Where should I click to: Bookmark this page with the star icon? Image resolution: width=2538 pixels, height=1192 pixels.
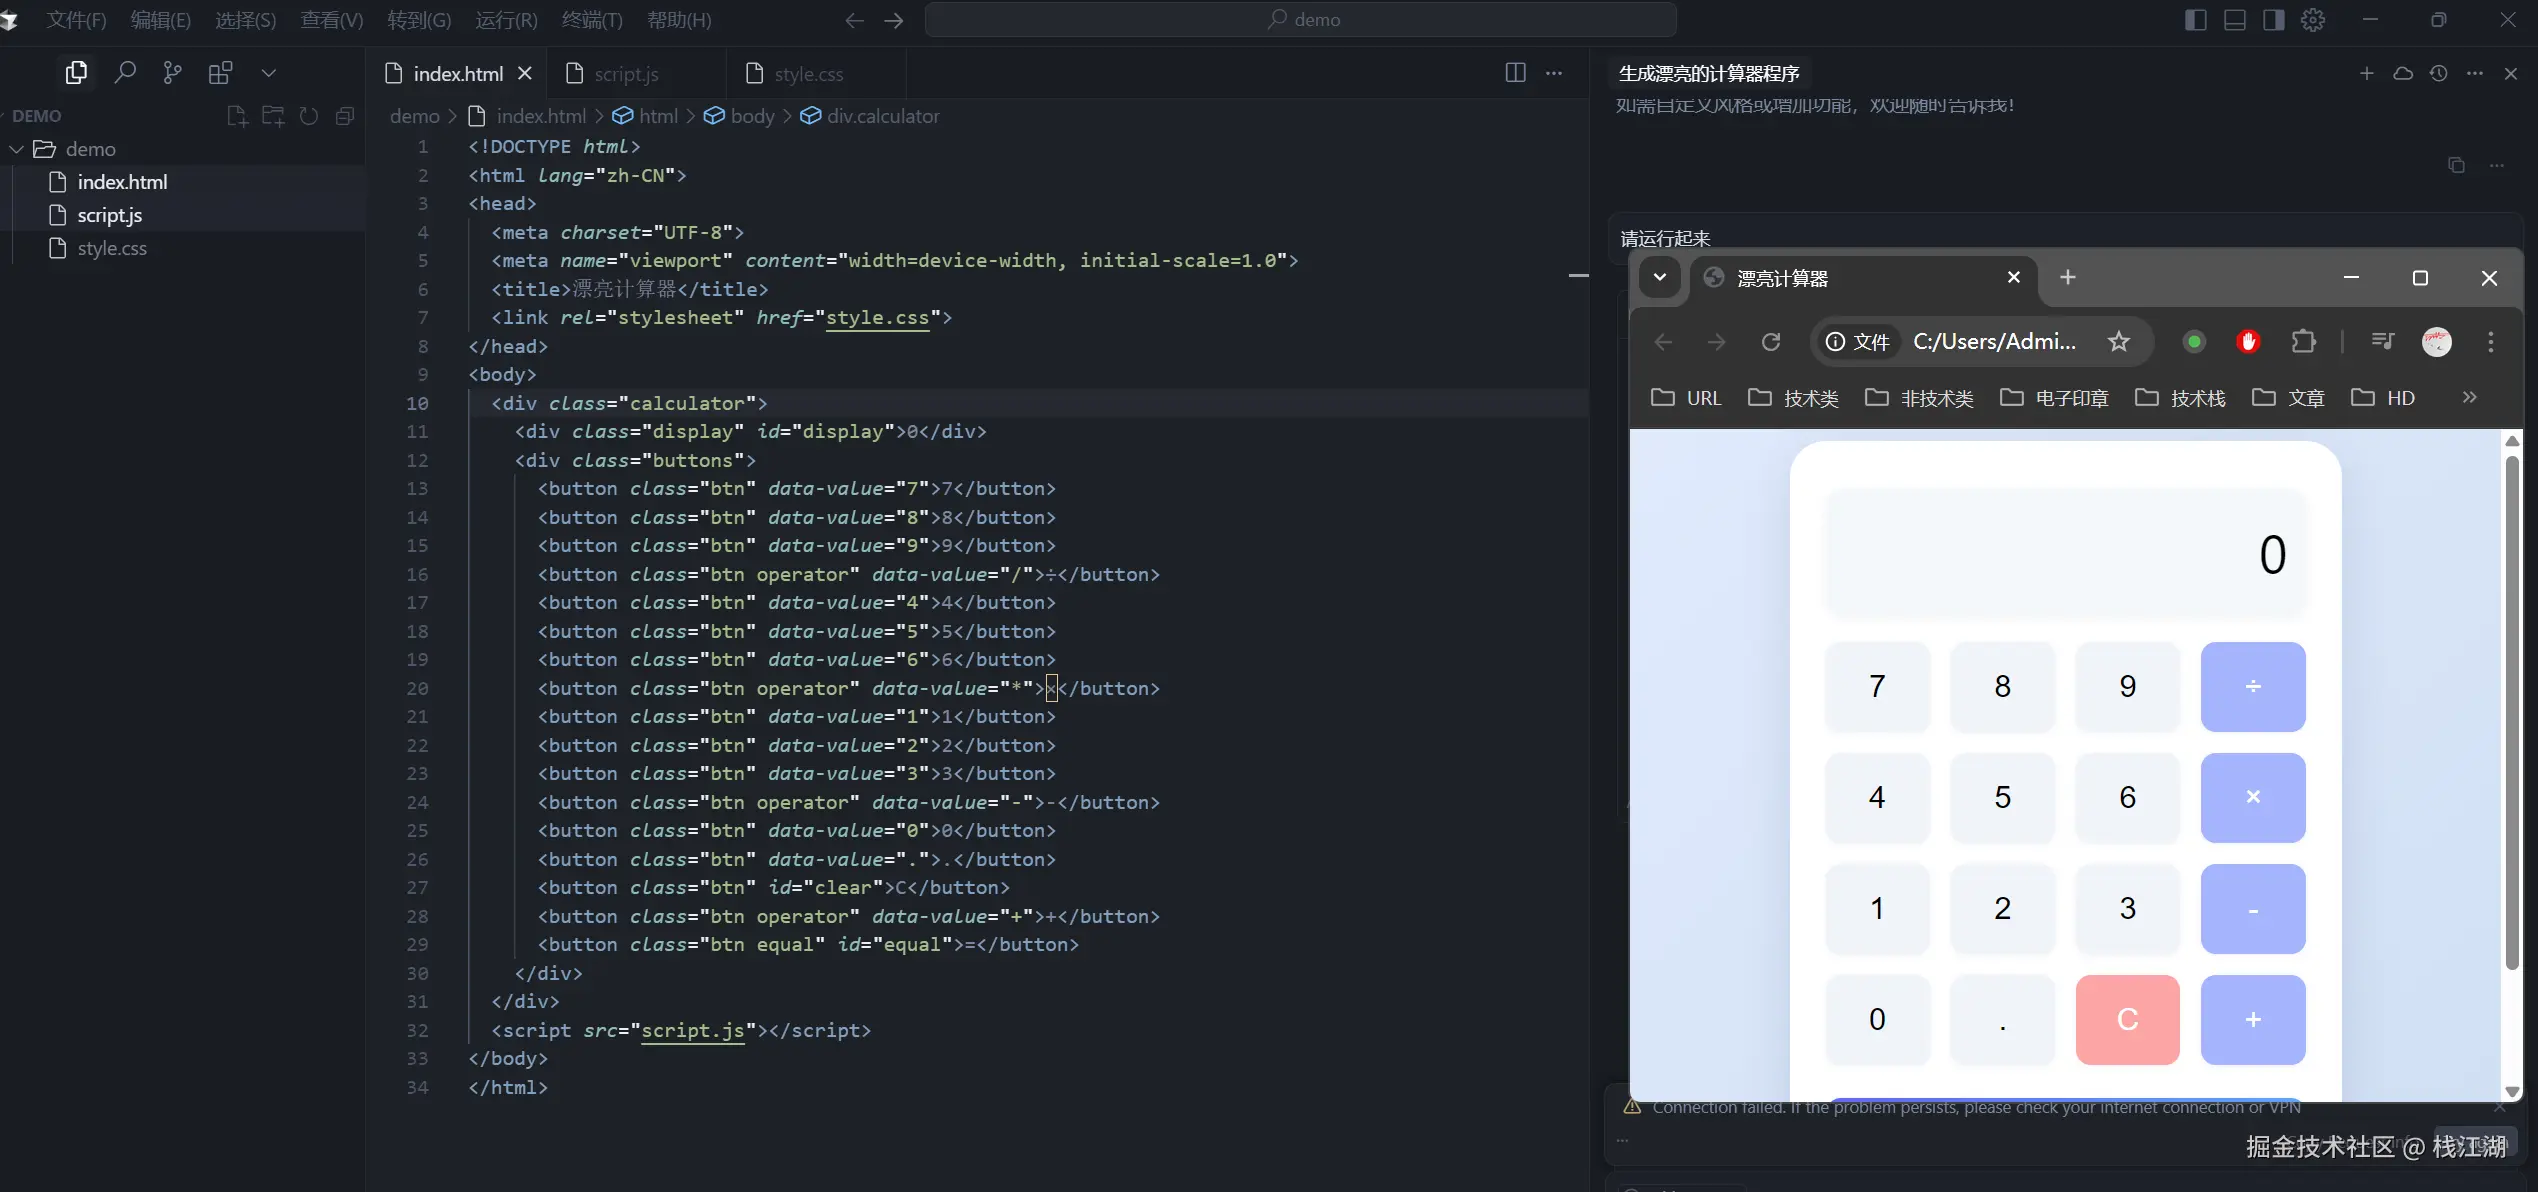coord(2118,342)
